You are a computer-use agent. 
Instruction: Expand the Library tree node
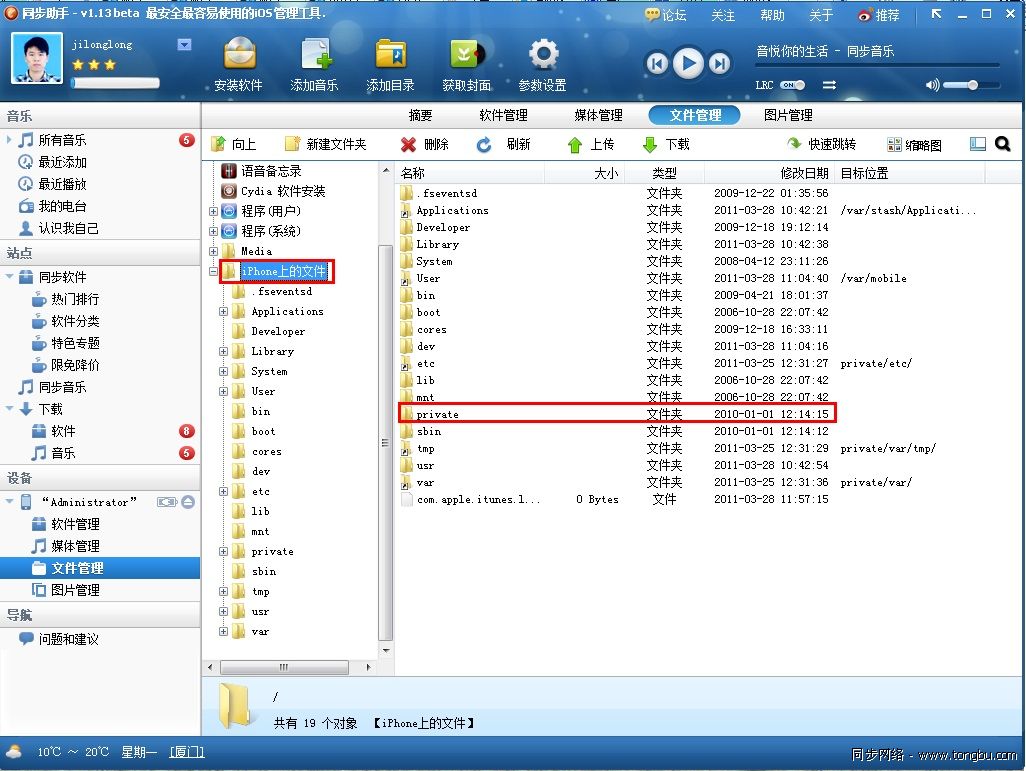coord(223,351)
